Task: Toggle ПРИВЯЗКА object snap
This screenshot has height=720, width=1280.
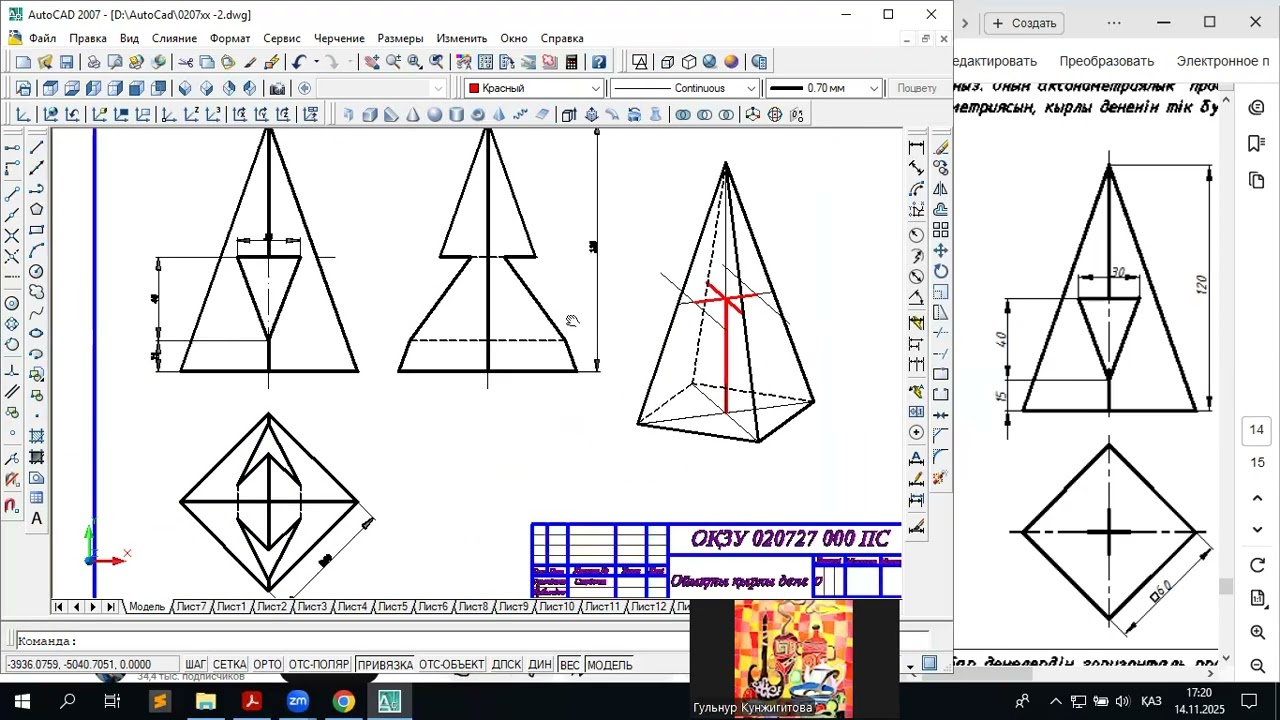Action: (x=385, y=665)
